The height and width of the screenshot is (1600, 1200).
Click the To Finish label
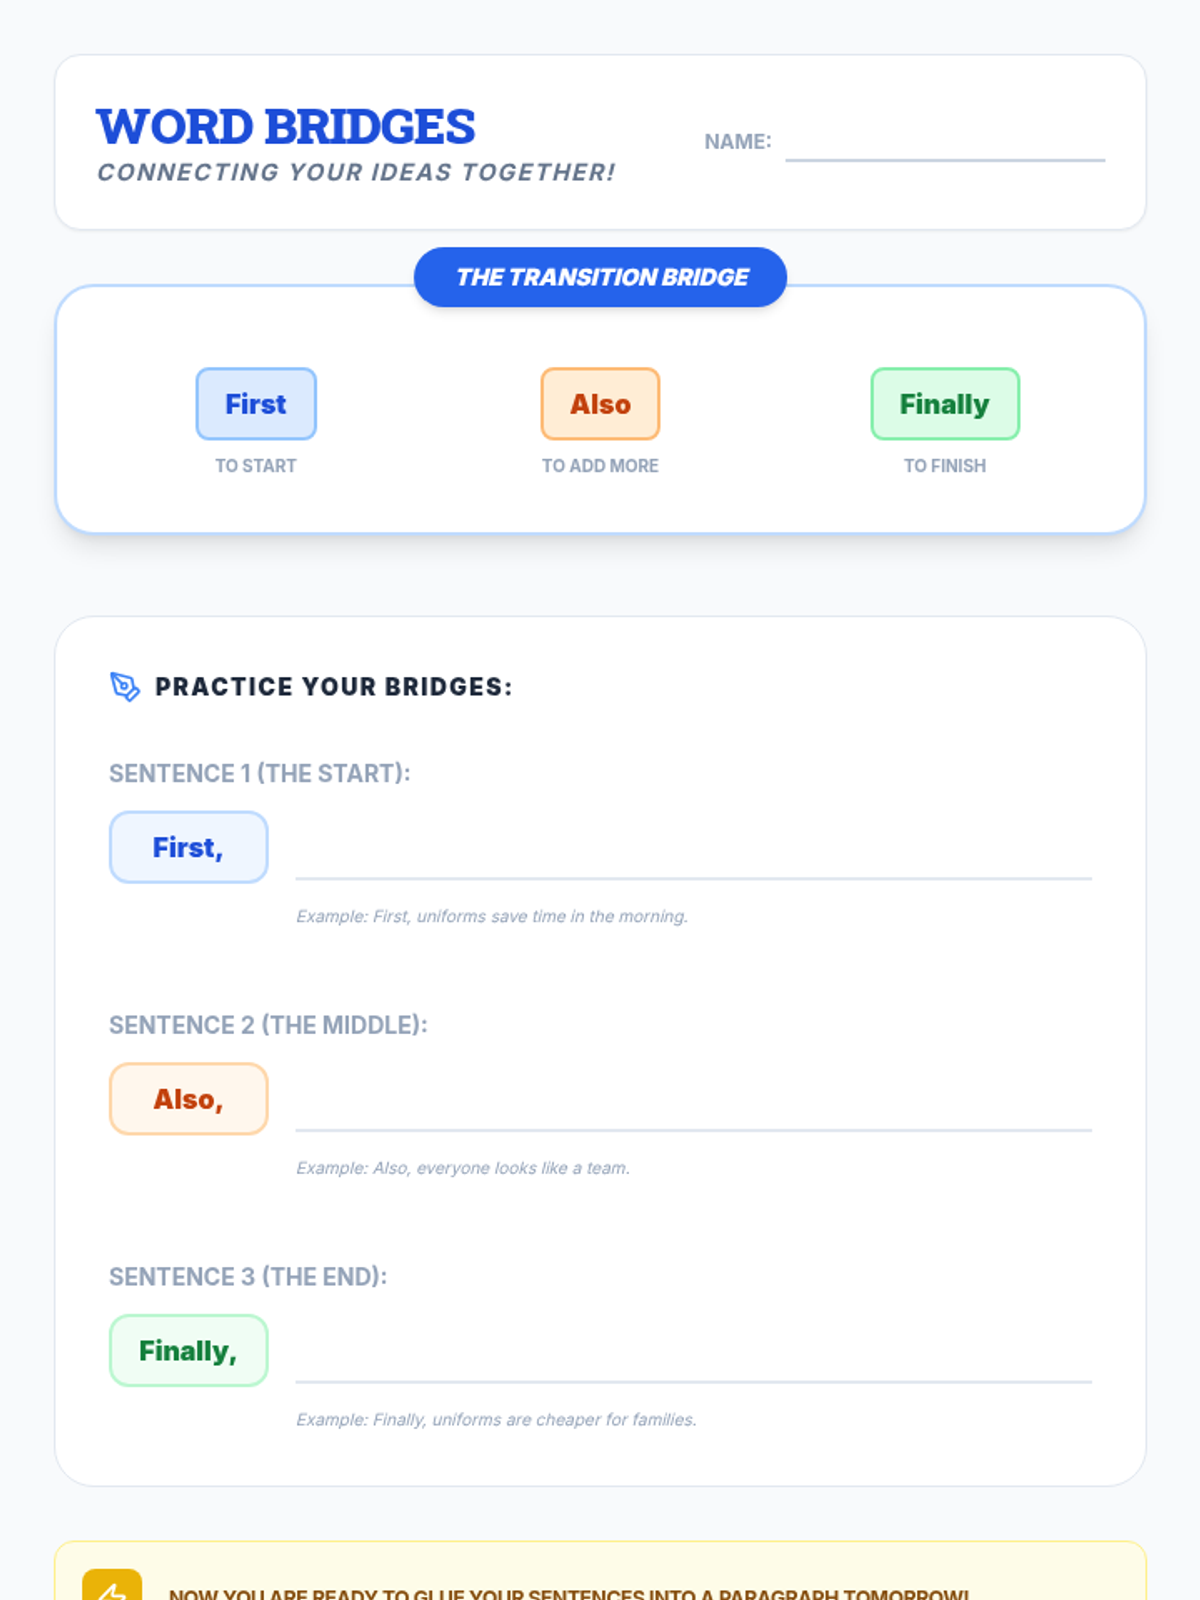(944, 466)
